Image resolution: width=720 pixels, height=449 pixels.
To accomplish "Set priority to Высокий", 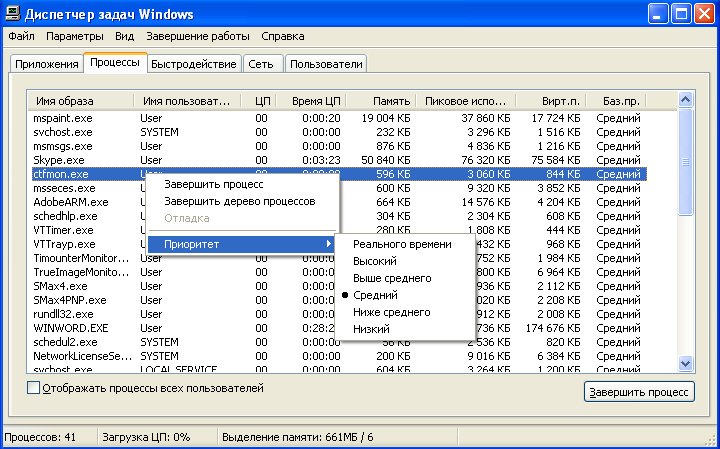I will [x=405, y=262].
